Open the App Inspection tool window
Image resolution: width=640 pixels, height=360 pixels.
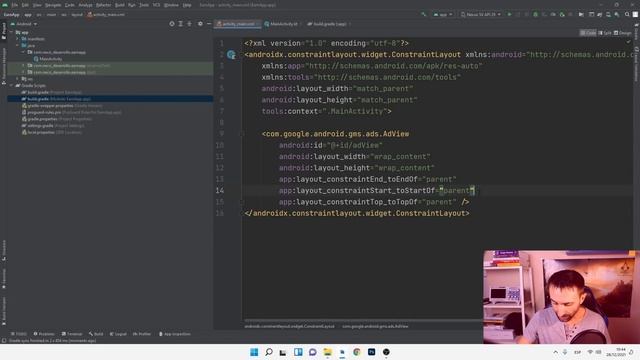(174, 334)
